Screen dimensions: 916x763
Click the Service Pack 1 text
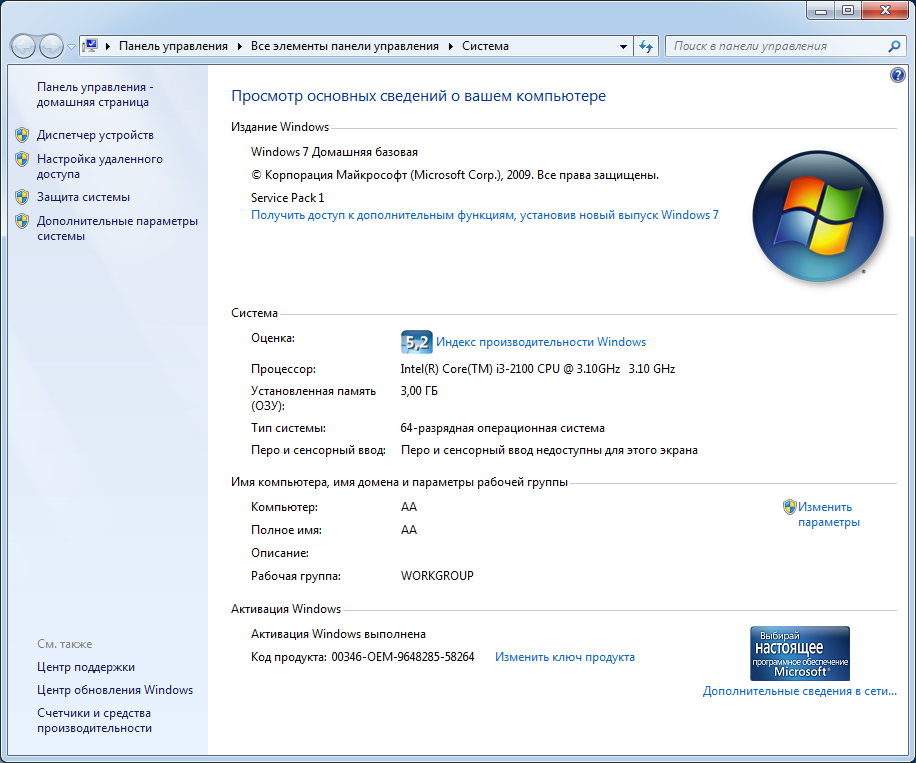point(287,197)
